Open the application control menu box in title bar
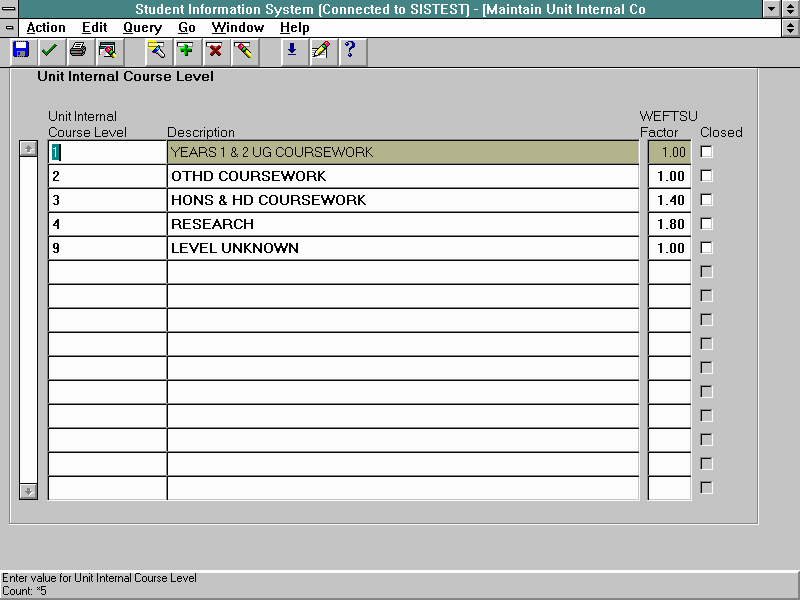This screenshot has height=600, width=800. 9,9
